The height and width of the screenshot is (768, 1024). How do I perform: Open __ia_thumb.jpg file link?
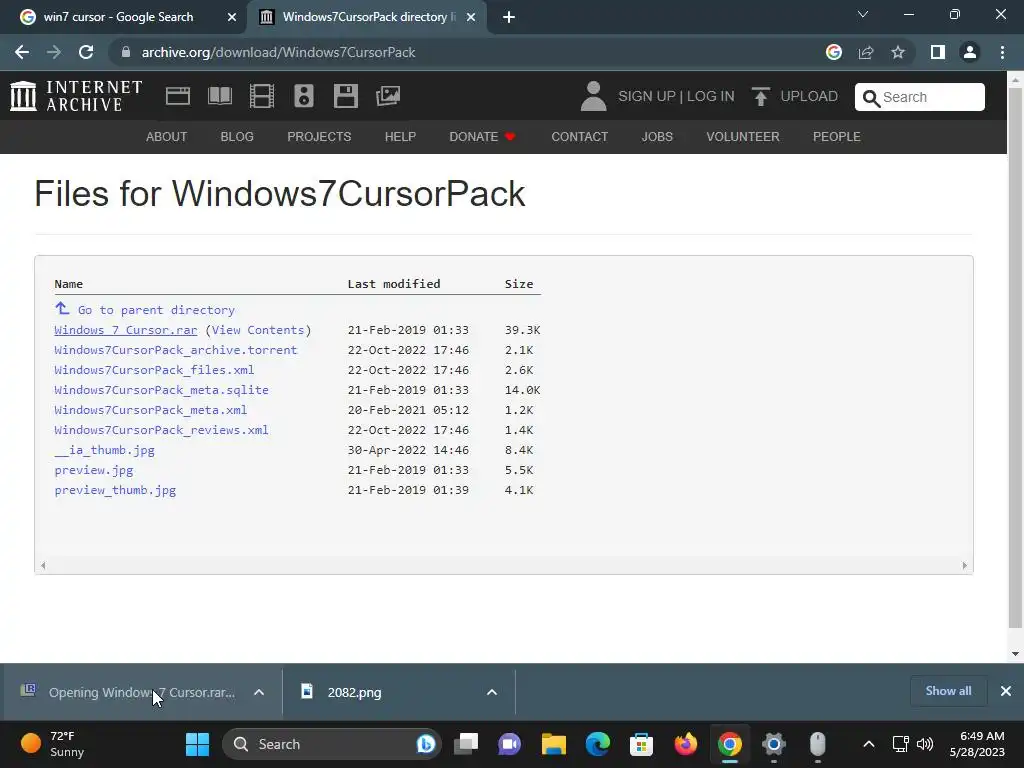tap(104, 450)
